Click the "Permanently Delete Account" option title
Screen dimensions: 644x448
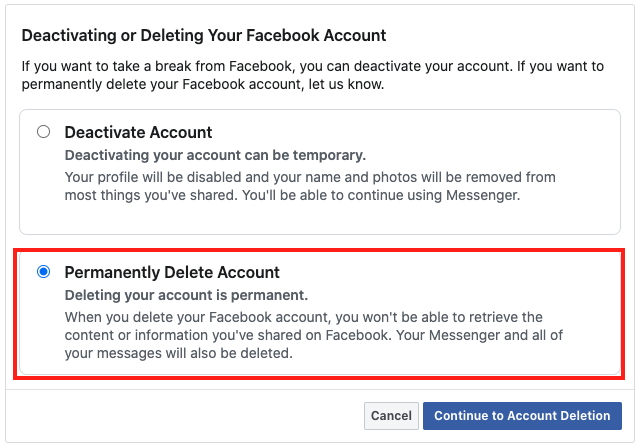[172, 272]
